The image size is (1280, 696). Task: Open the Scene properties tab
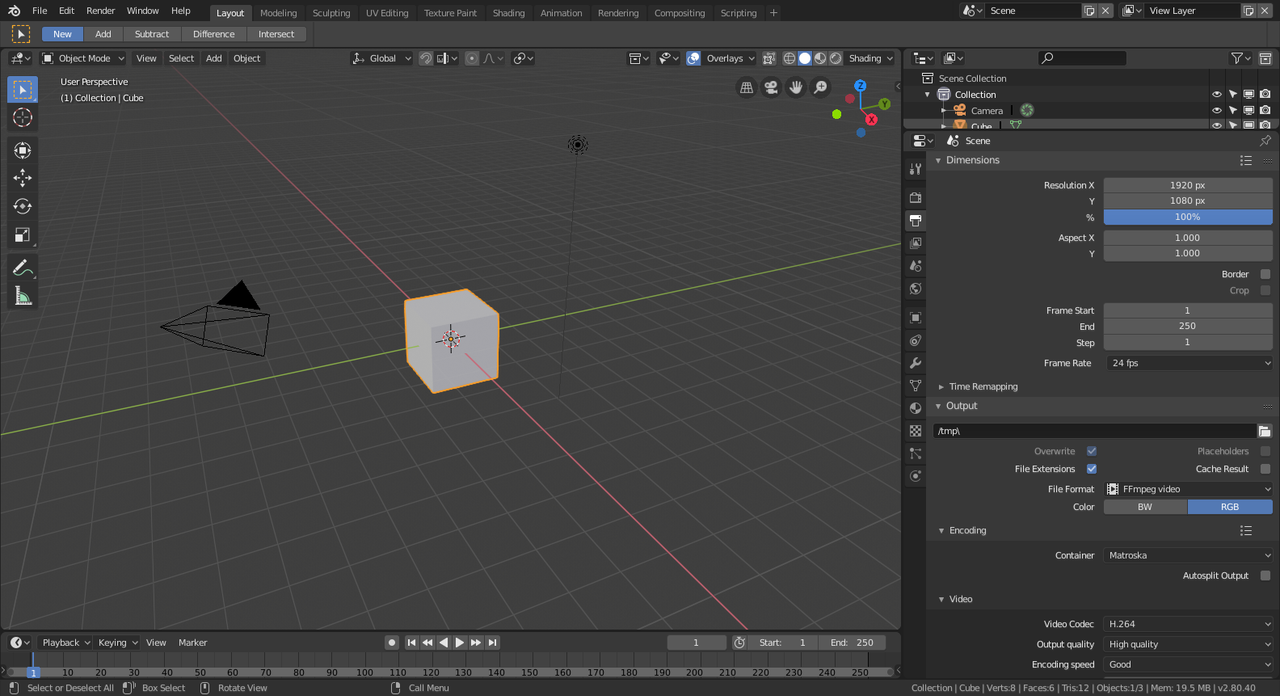915,266
